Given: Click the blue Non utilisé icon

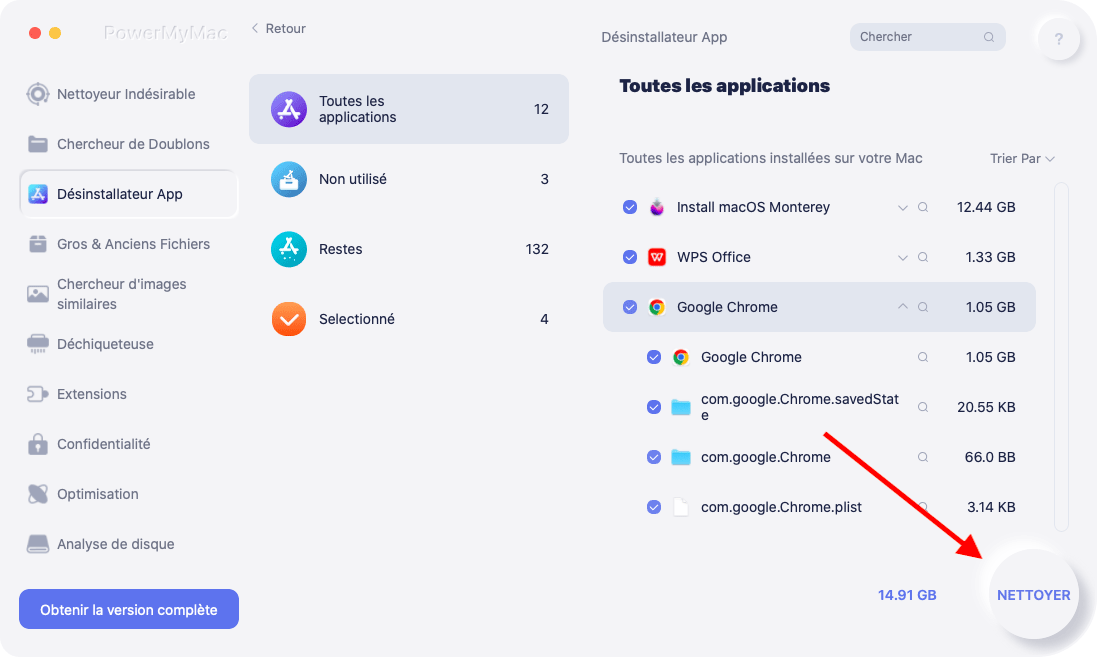Looking at the screenshot, I should (289, 179).
